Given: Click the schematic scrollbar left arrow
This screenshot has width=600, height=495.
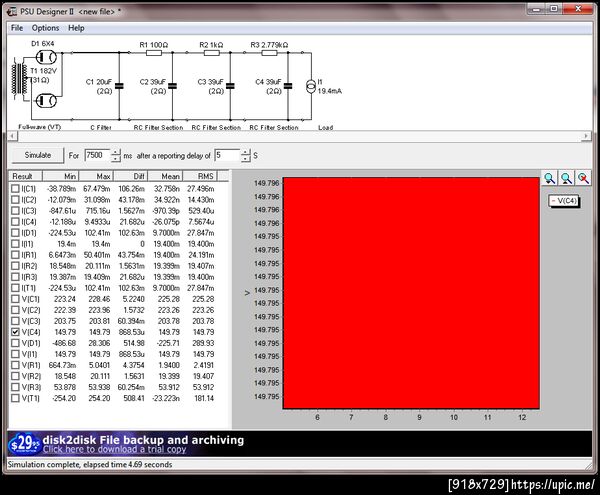Looking at the screenshot, I should (12, 136).
